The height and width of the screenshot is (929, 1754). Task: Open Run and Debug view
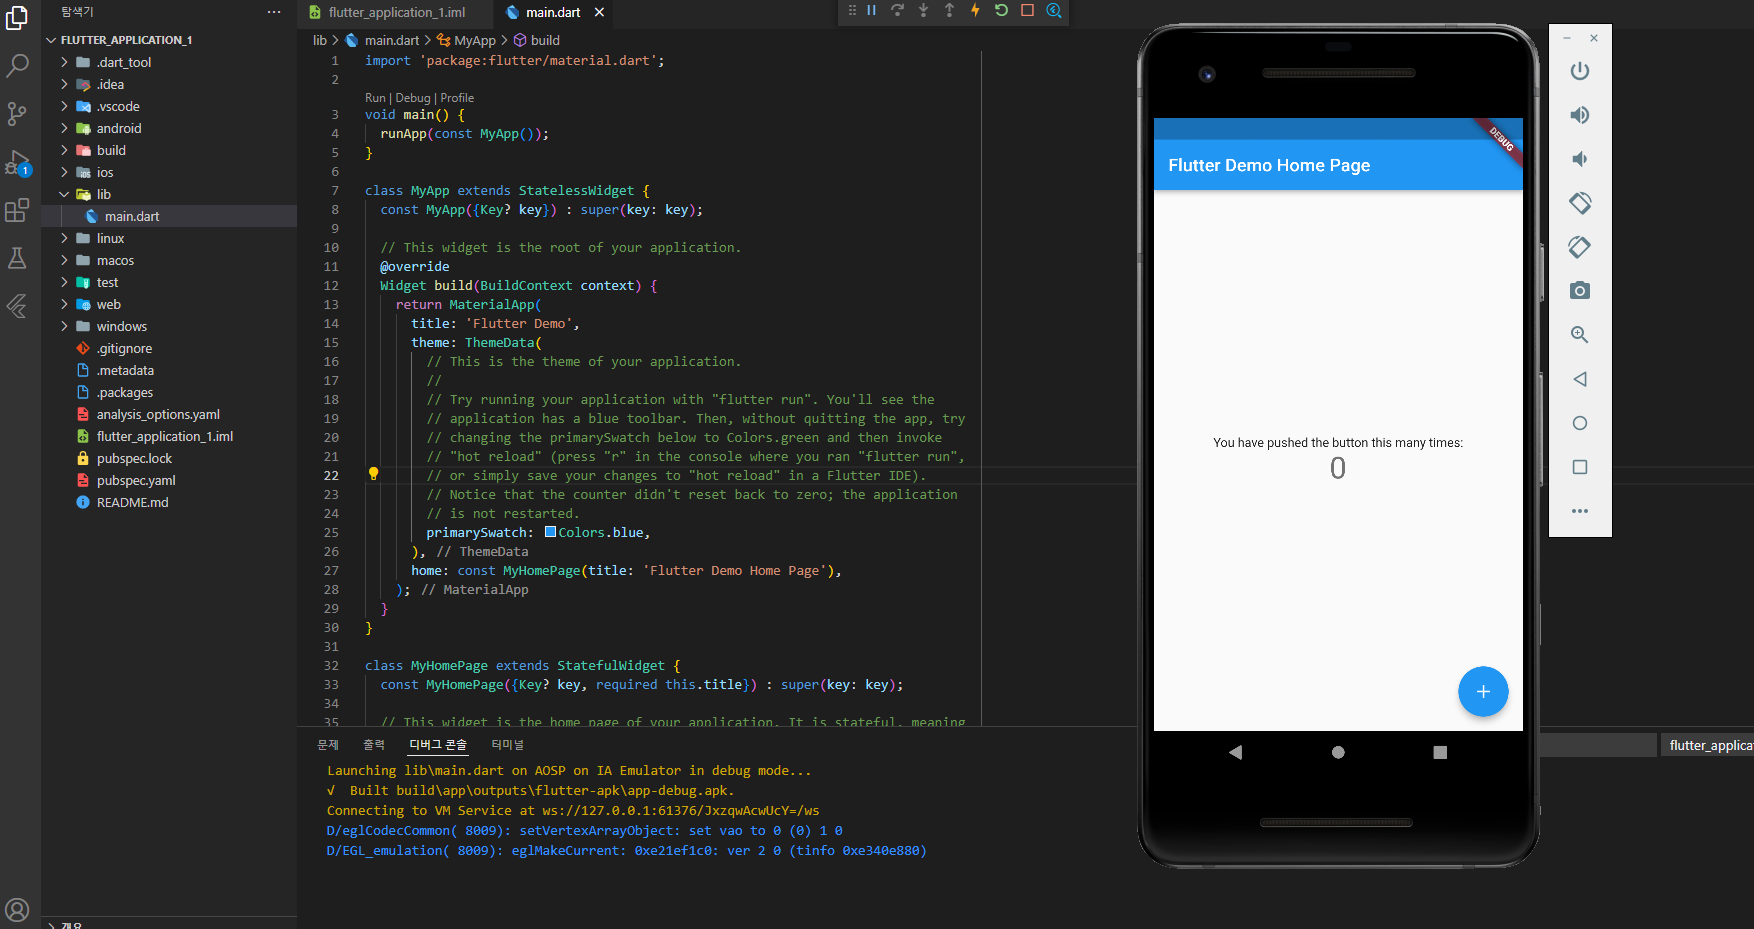[17, 162]
